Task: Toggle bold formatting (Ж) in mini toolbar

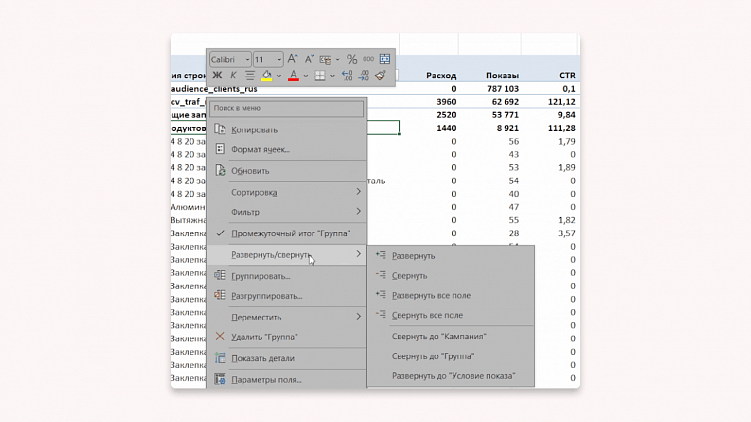Action: [218, 76]
